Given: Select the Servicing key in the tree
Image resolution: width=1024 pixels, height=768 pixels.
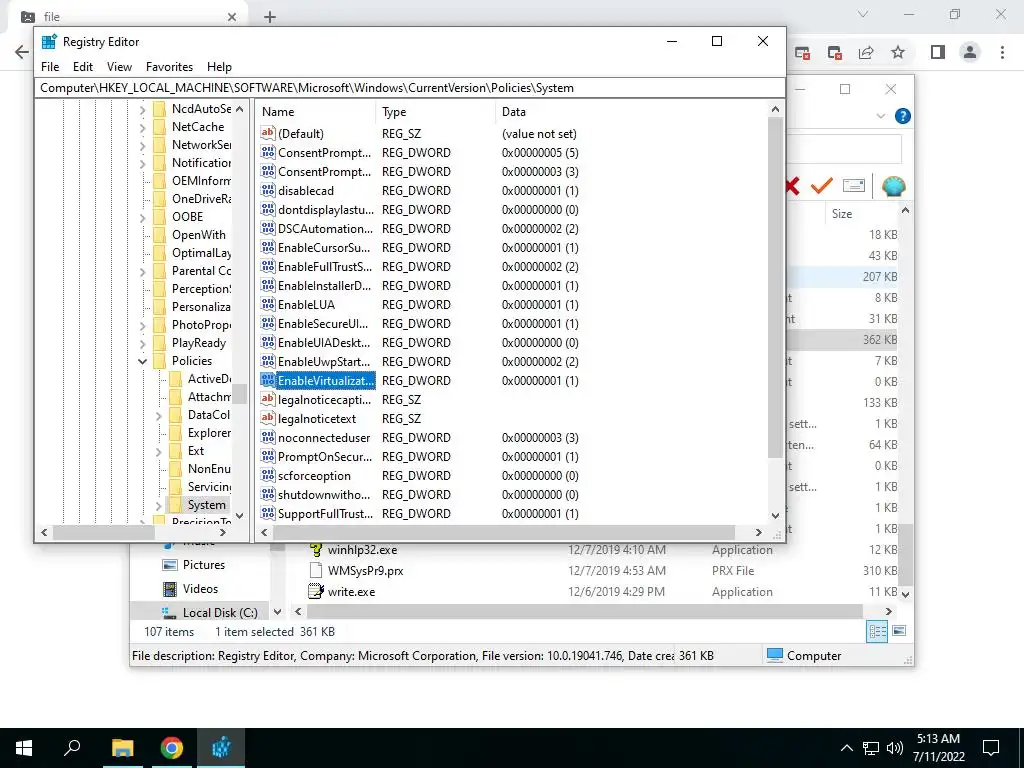Looking at the screenshot, I should pos(209,487).
